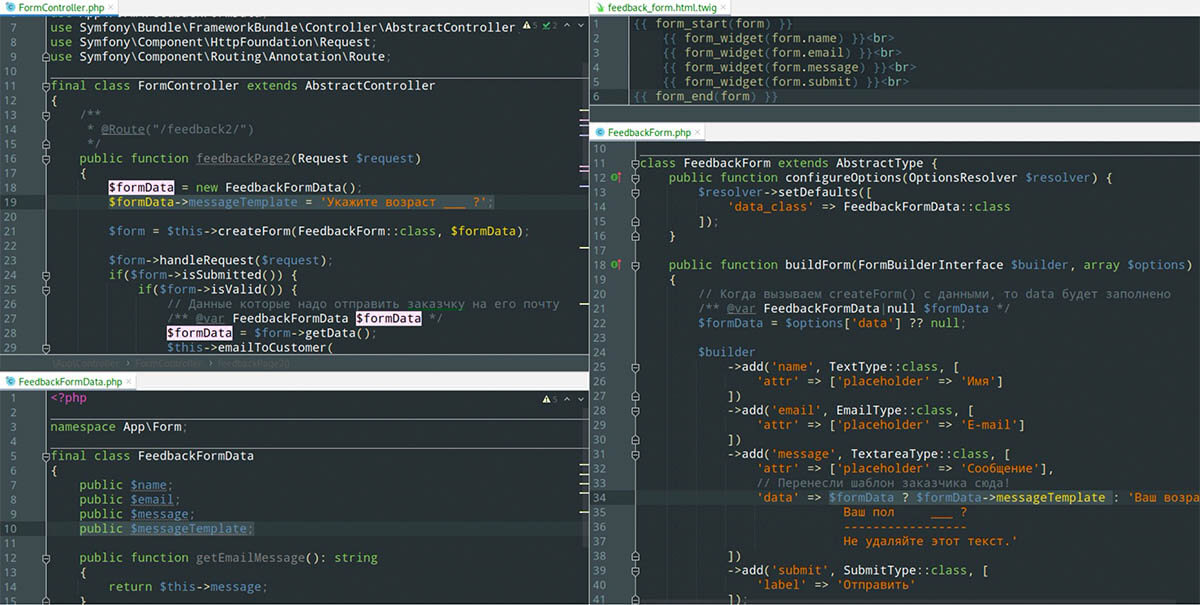
Task: Go to previous highlighted problem in FeedbackFormData.php
Action: [566, 399]
